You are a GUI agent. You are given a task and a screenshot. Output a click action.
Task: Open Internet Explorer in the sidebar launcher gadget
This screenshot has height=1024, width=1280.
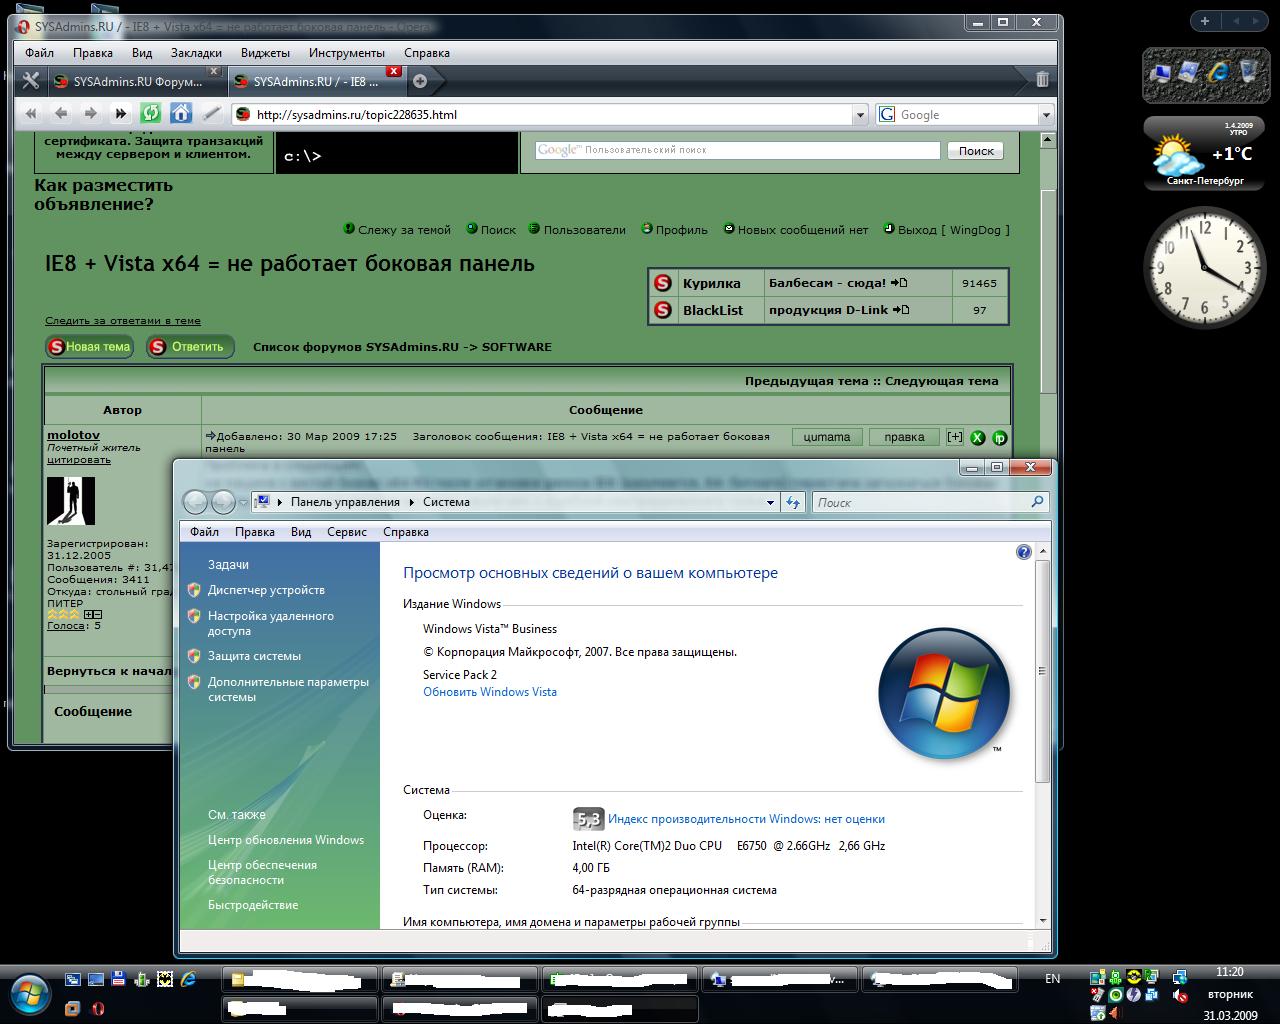1219,71
